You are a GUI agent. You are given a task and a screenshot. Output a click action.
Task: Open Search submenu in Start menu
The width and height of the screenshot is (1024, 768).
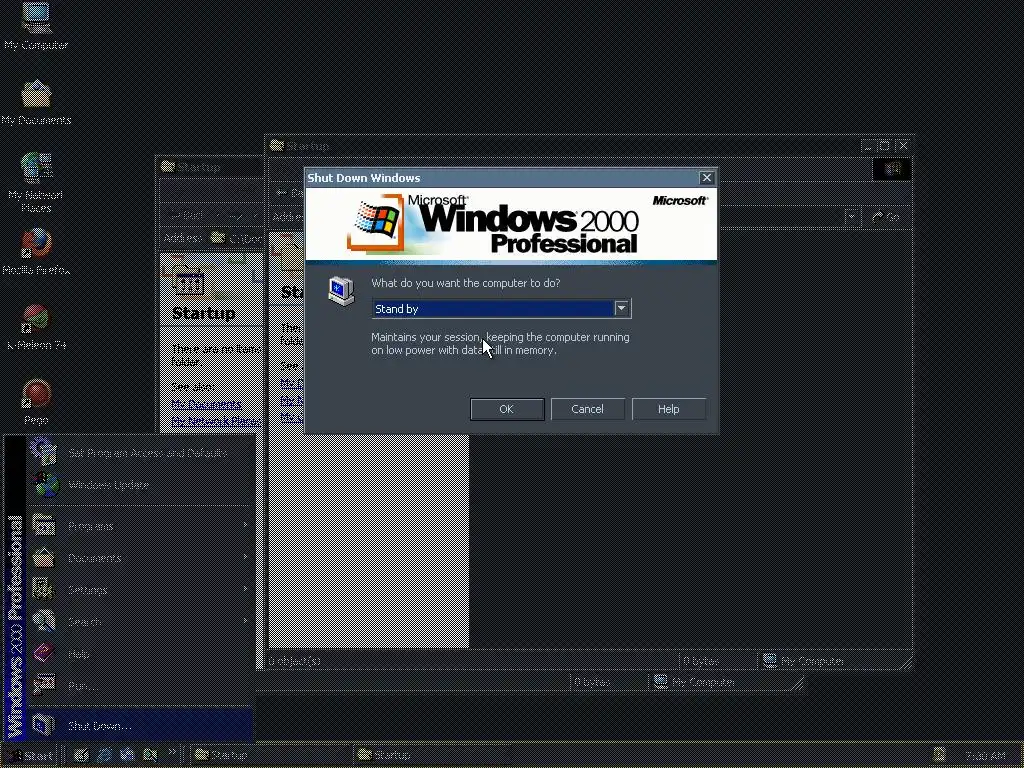(x=140, y=622)
